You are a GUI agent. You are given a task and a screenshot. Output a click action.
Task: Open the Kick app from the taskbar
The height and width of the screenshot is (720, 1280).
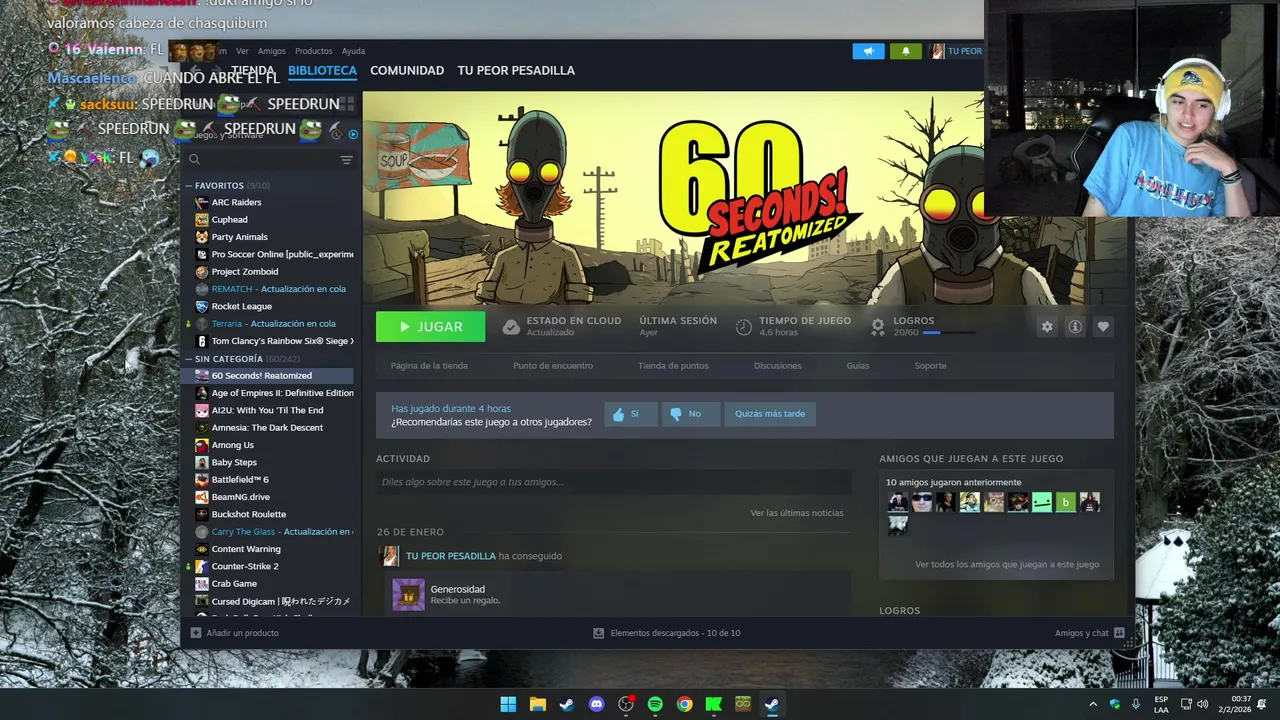pos(714,704)
